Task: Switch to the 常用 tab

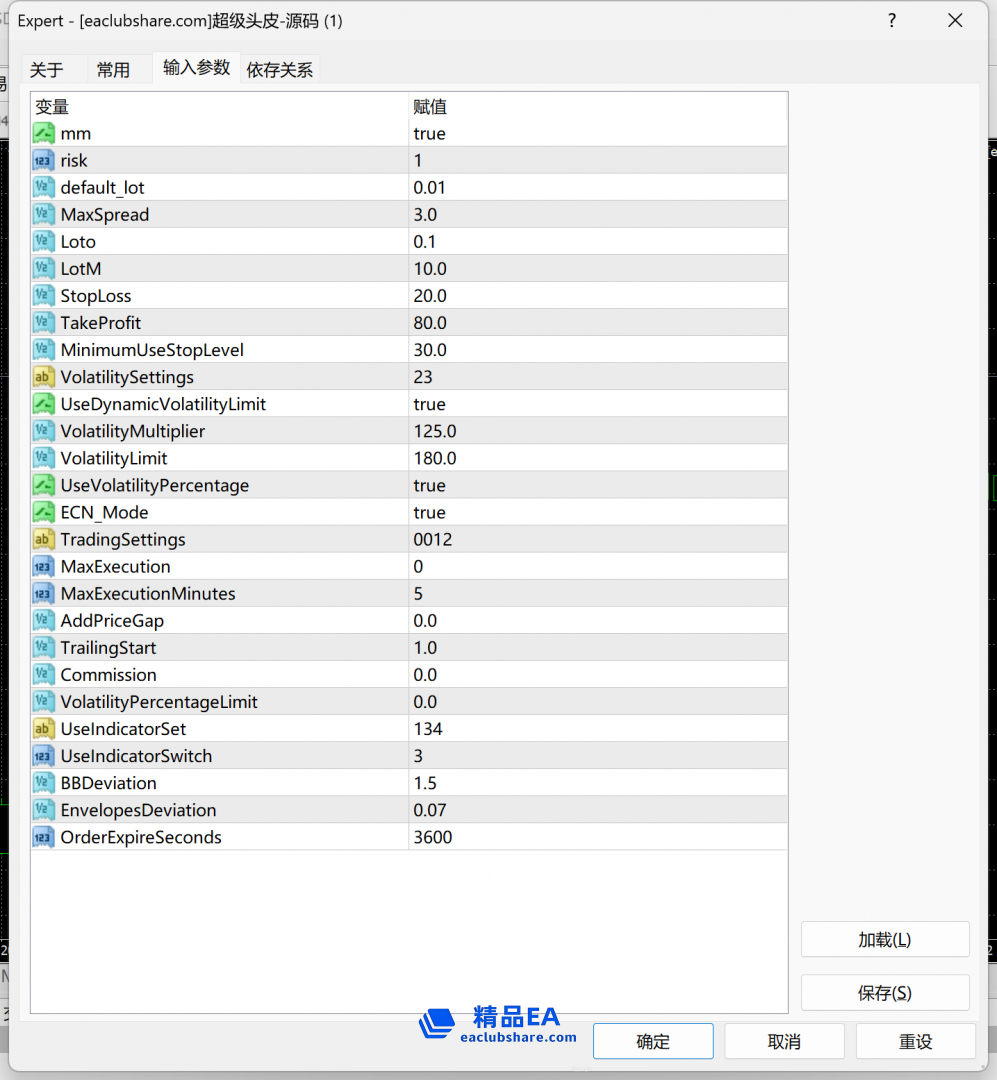Action: click(113, 69)
